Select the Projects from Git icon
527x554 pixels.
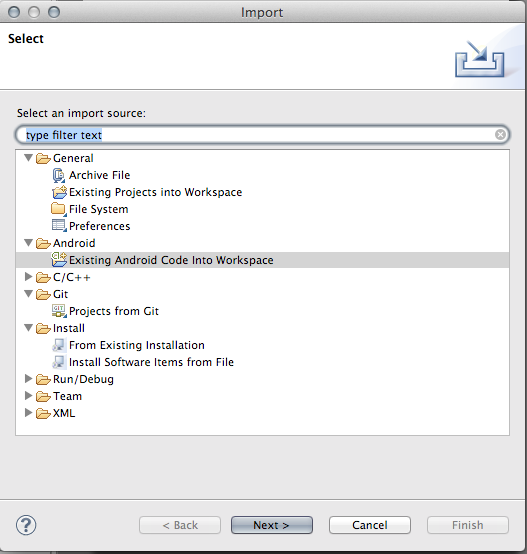tap(59, 311)
